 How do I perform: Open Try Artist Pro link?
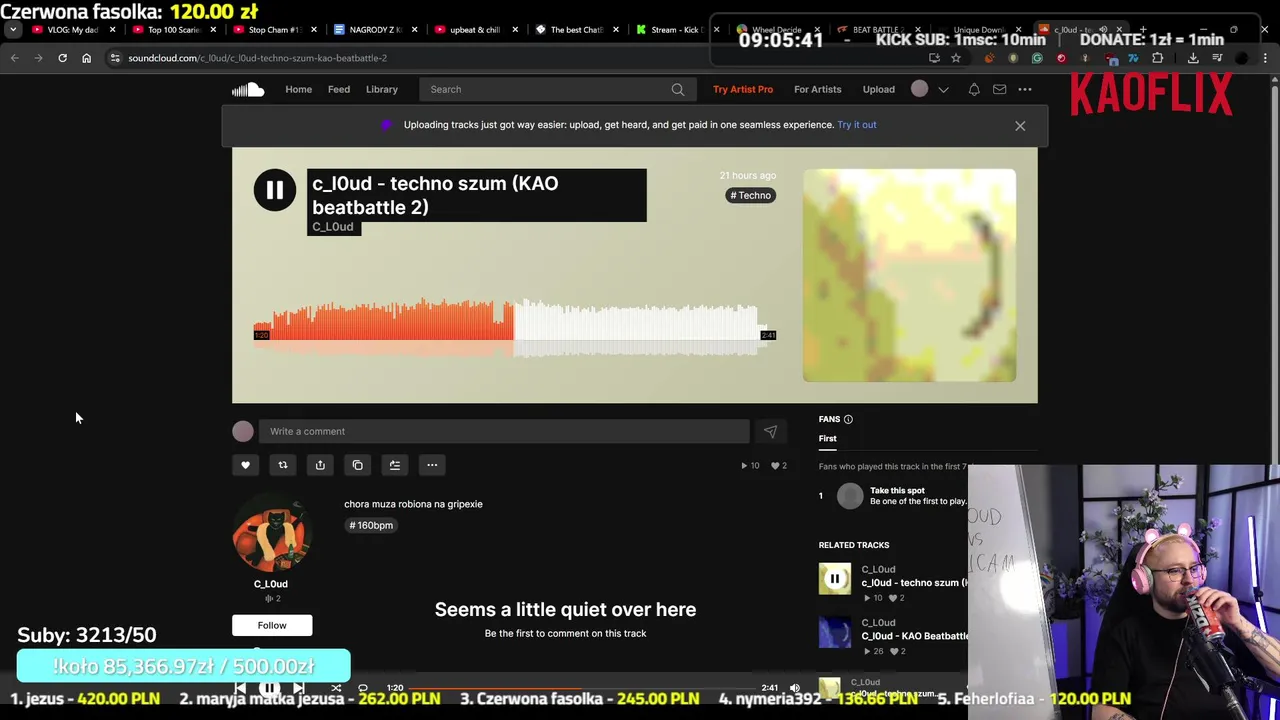743,89
